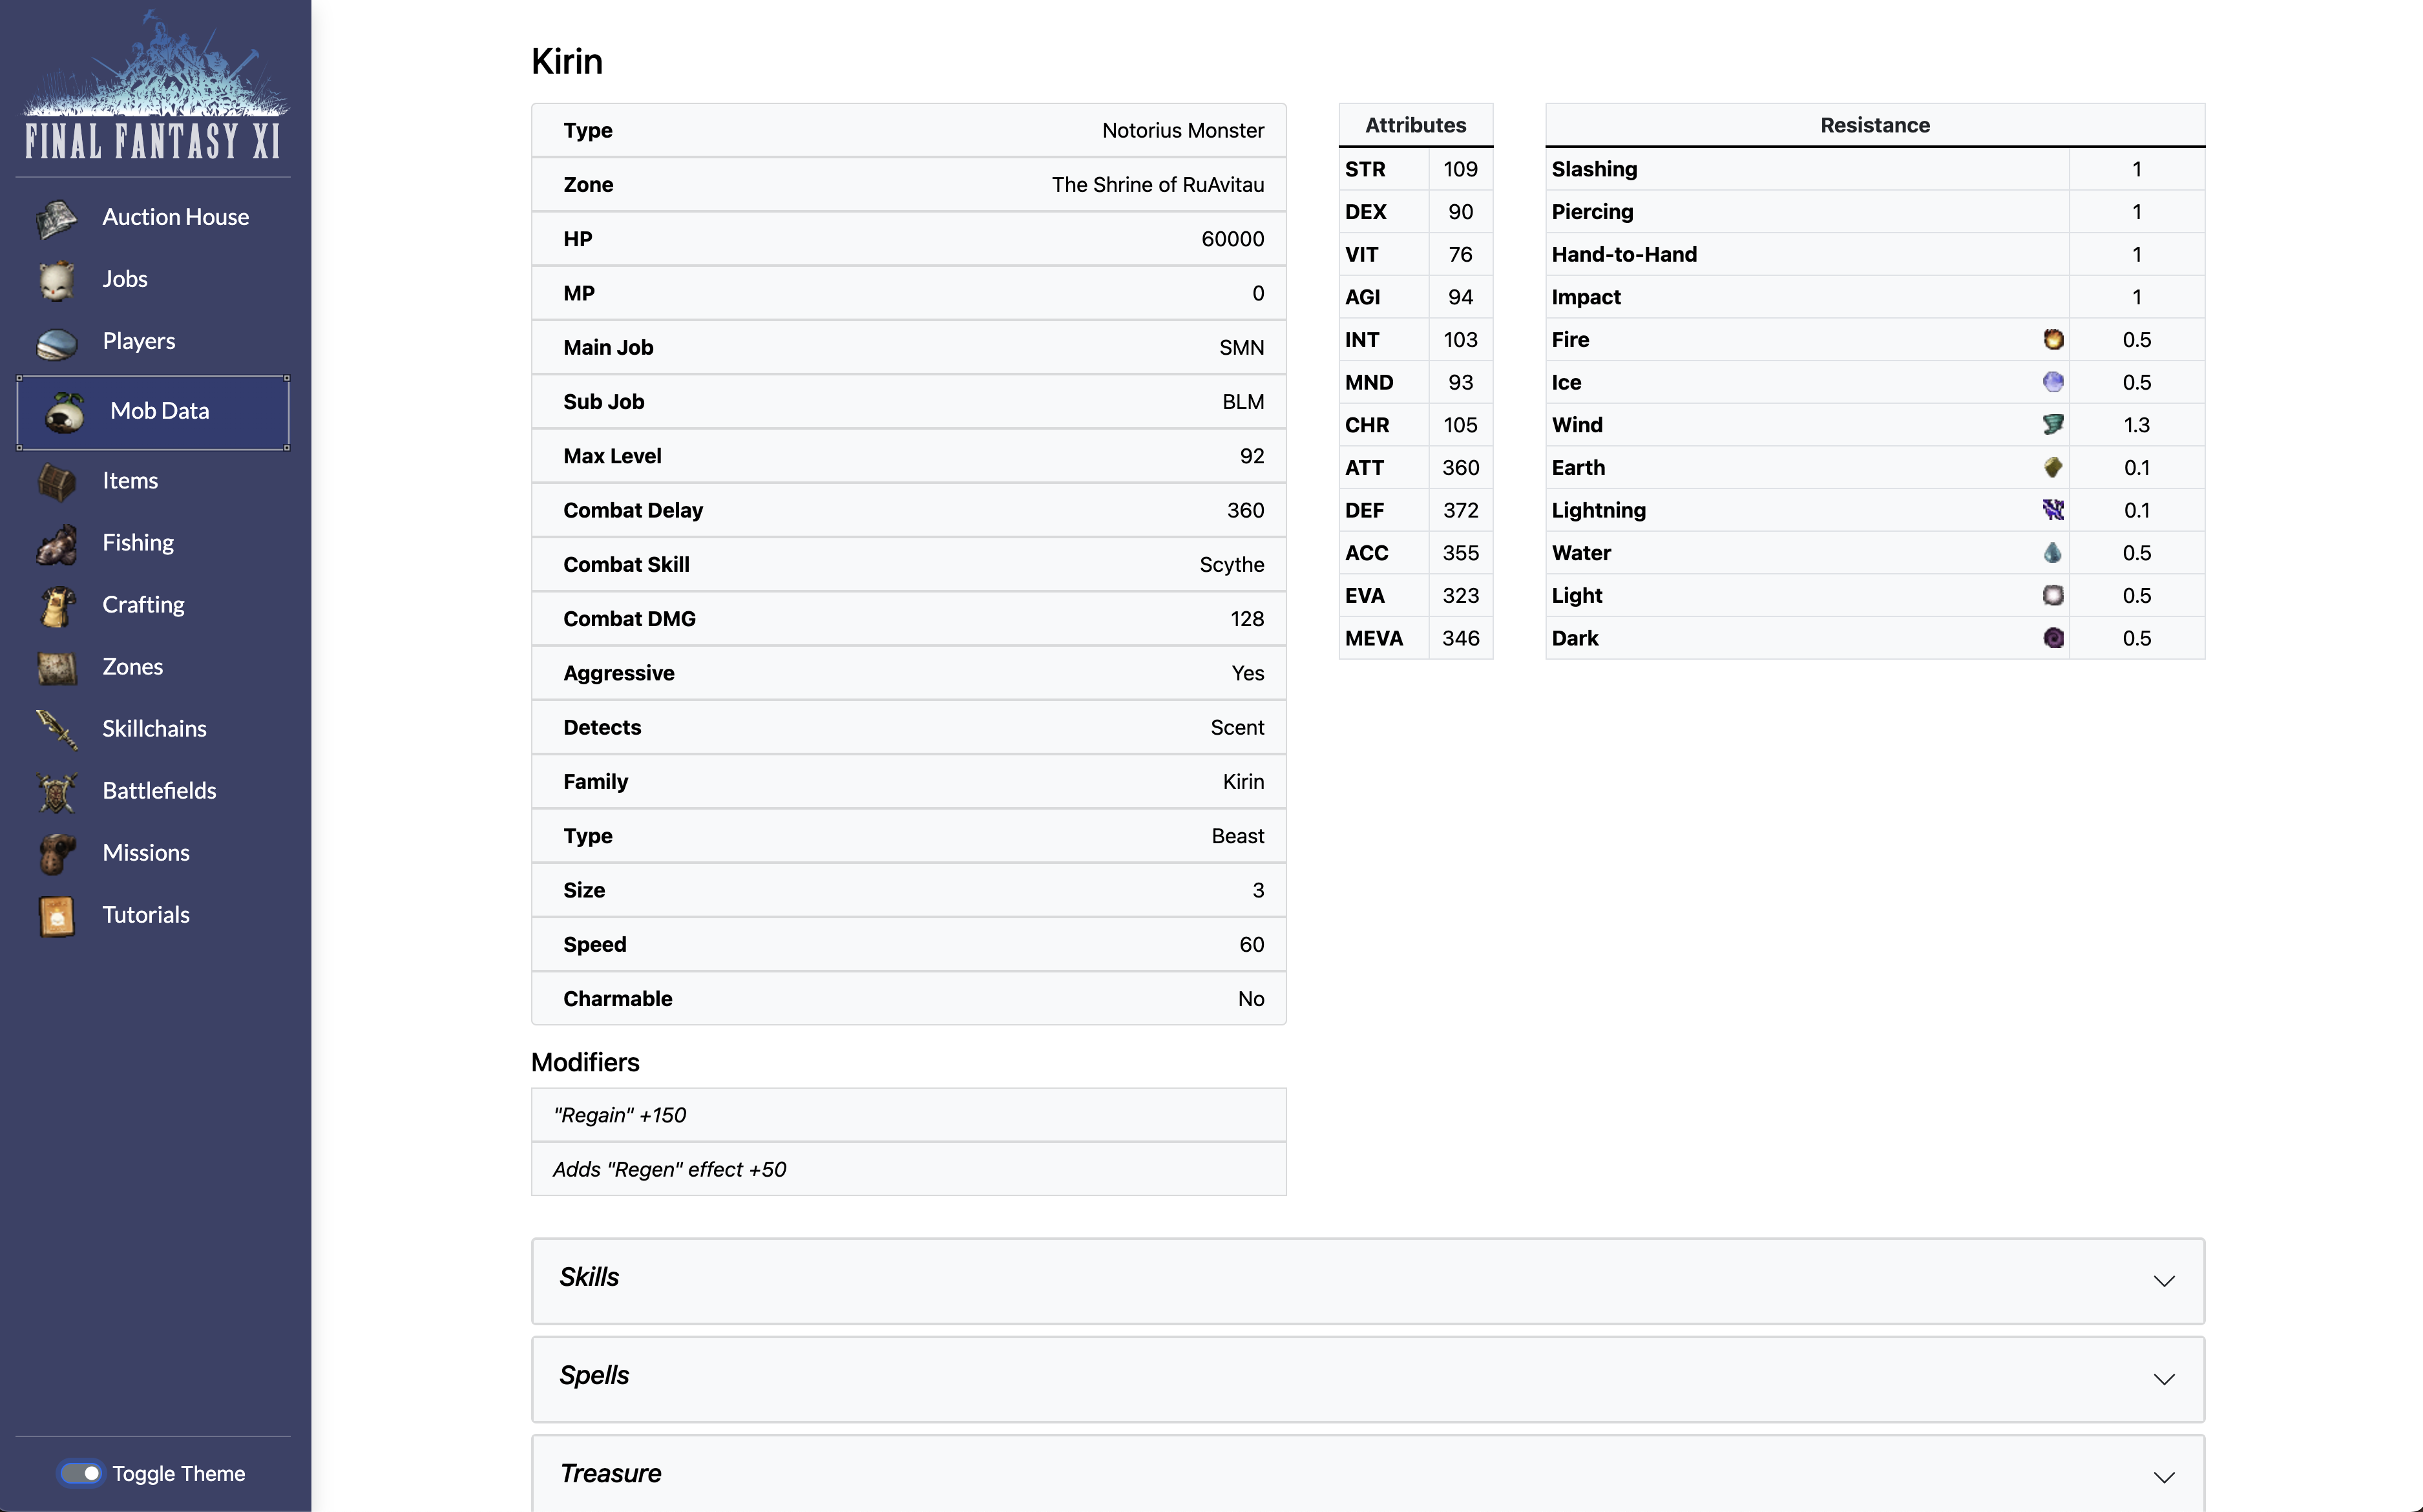Viewport: 2423px width, 1512px height.
Task: Click the Tutorials book icon
Action: 57,915
